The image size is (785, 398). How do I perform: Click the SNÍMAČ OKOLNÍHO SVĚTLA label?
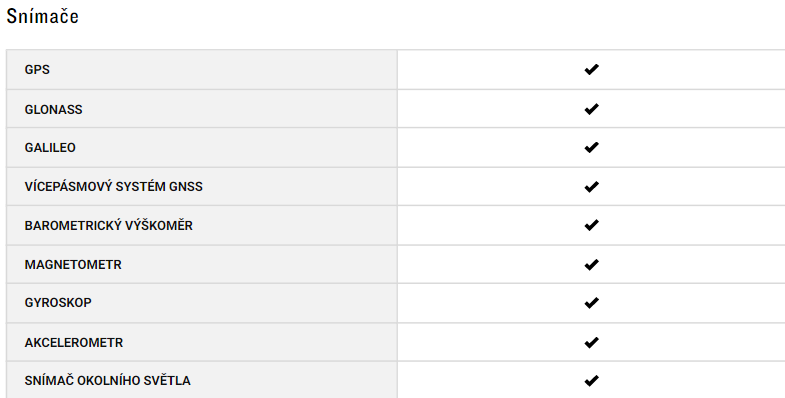[108, 380]
